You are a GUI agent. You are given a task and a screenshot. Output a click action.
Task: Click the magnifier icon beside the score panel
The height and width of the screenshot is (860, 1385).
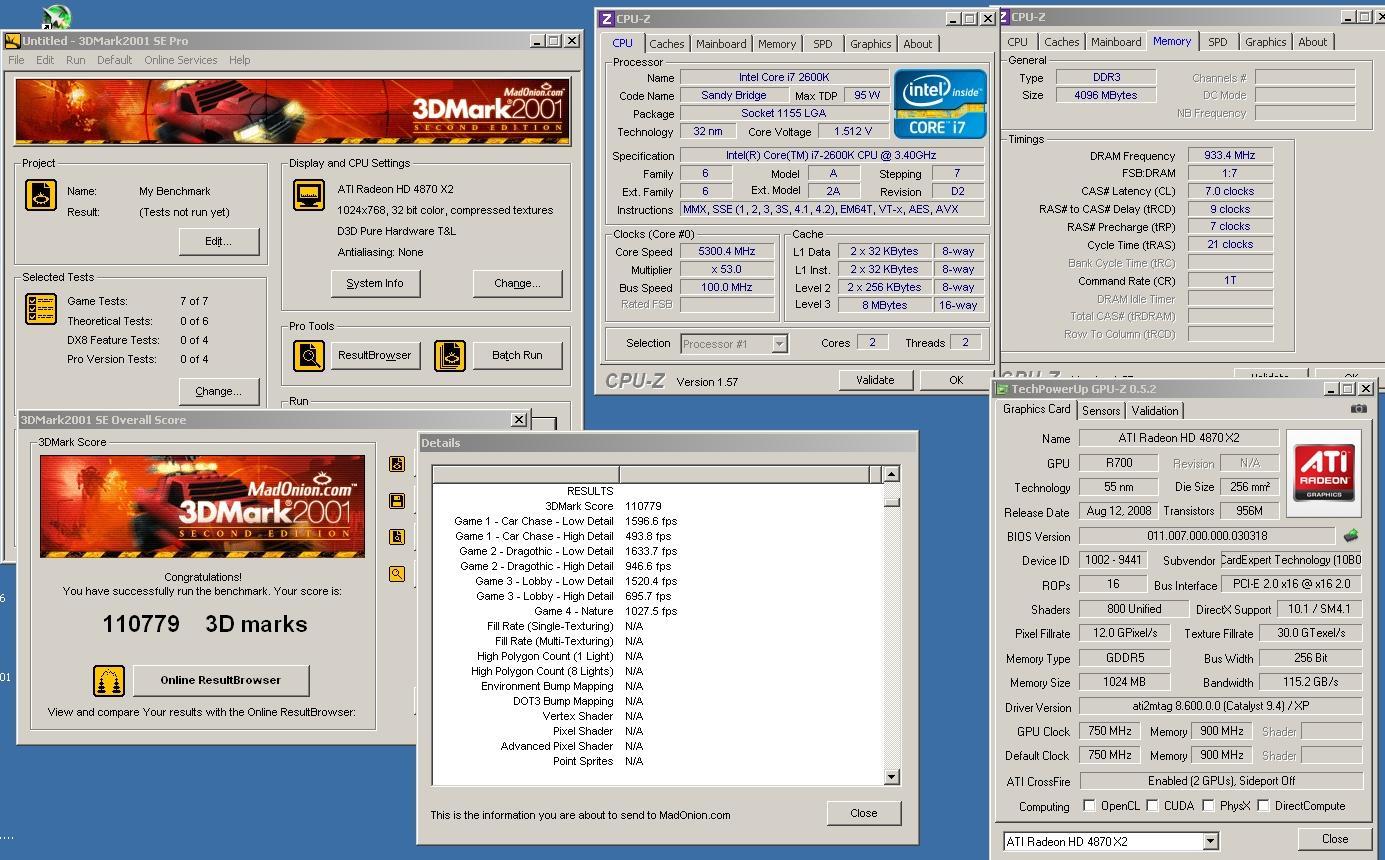(x=397, y=574)
